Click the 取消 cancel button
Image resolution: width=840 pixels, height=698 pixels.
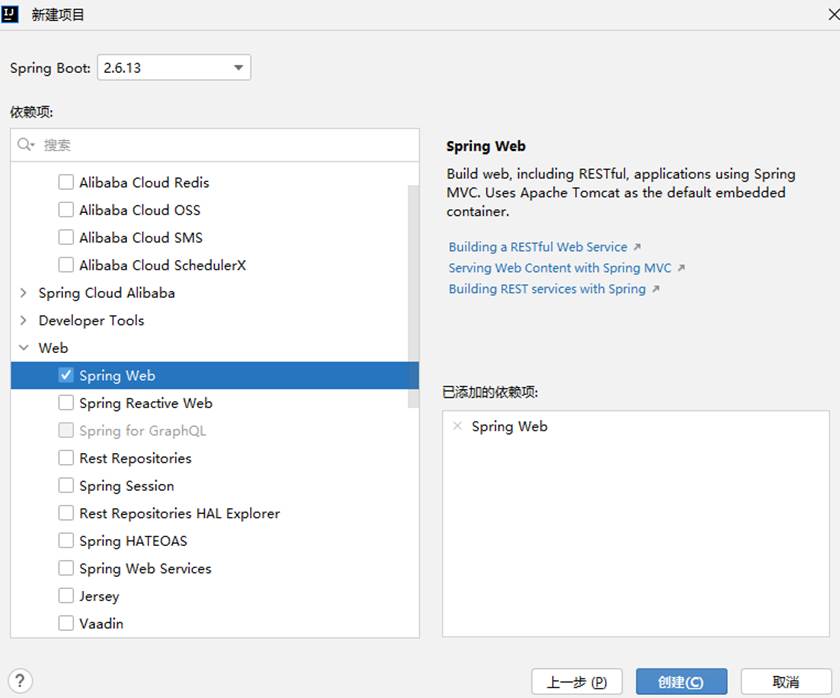pos(786,681)
